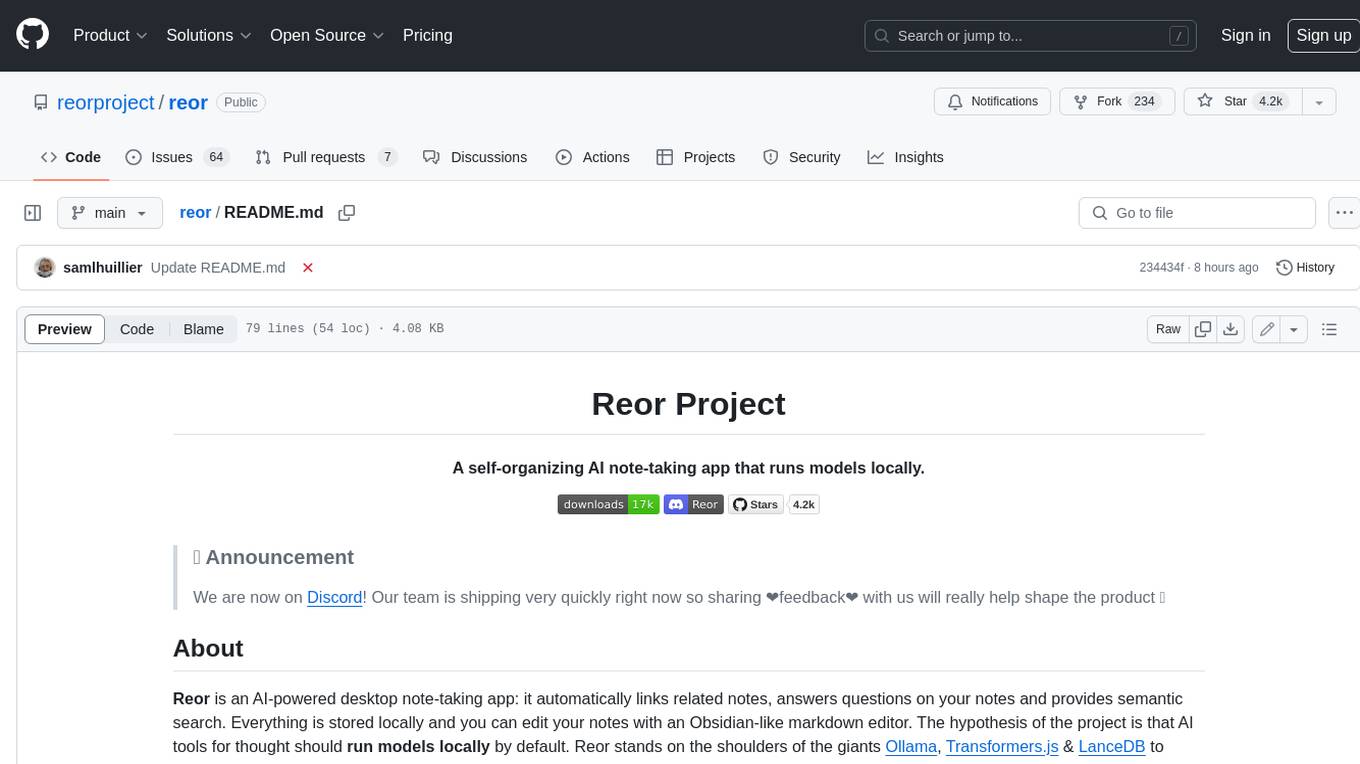Open the Security tab
1360x764 pixels.
point(801,157)
